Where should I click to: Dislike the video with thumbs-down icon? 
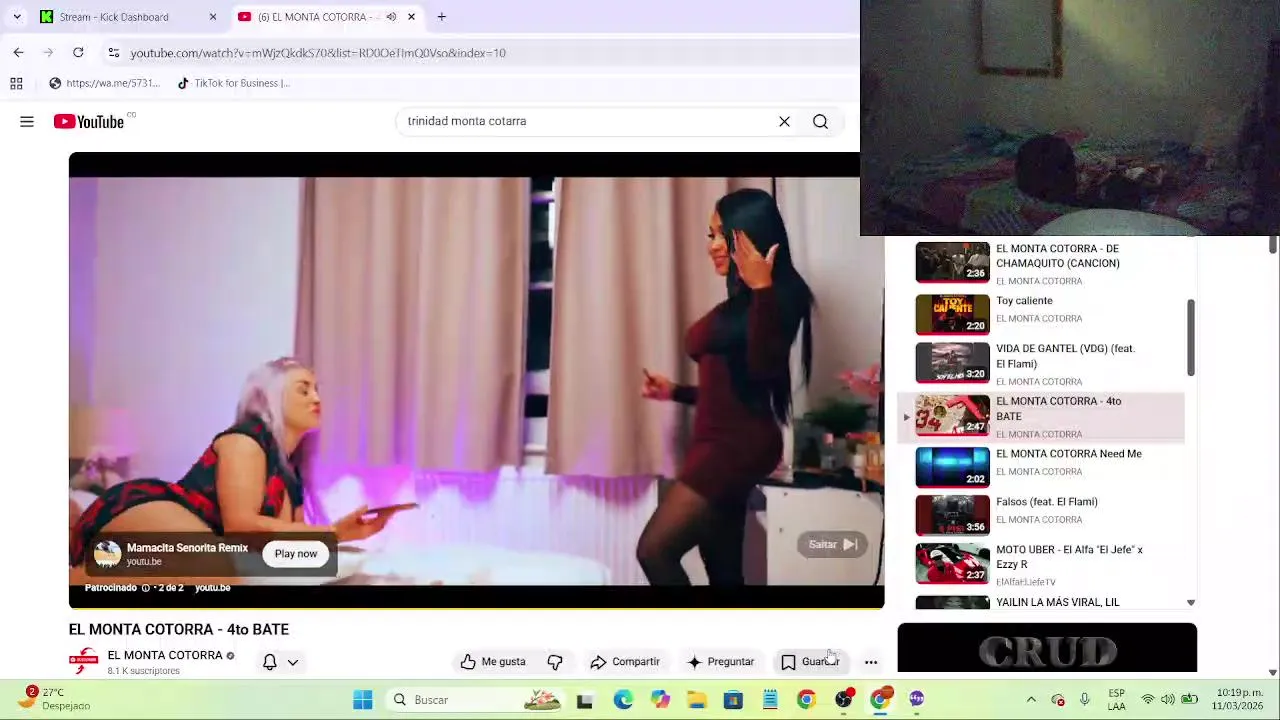click(555, 661)
